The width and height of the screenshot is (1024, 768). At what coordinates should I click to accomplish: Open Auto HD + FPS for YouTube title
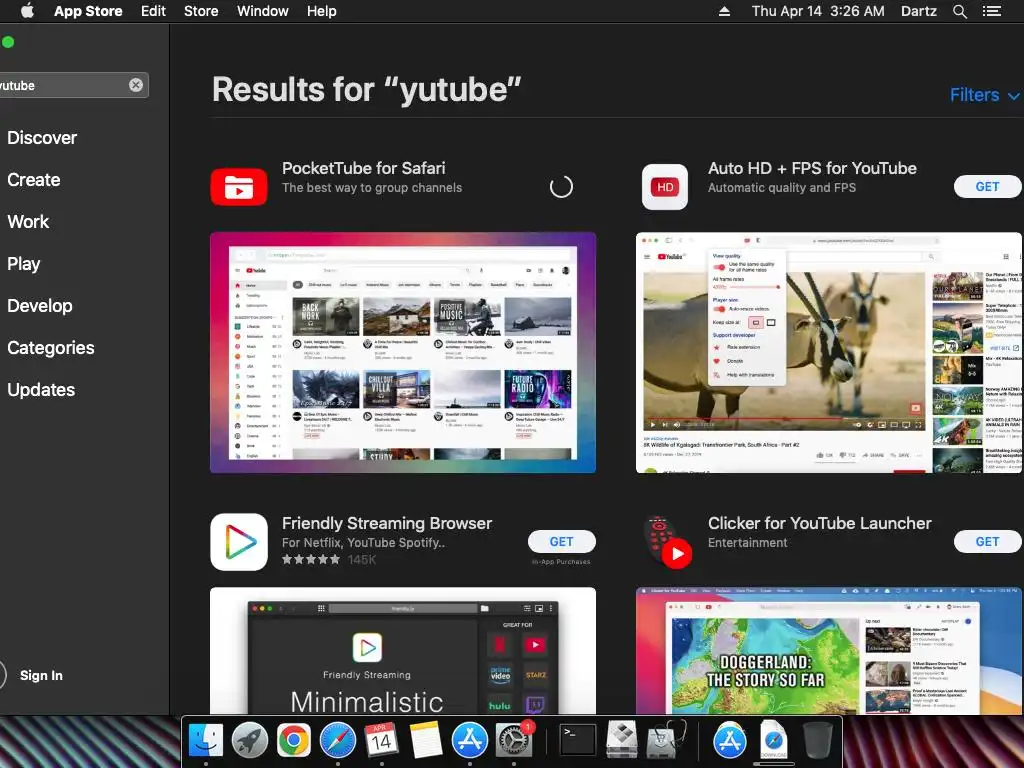pyautogui.click(x=812, y=168)
